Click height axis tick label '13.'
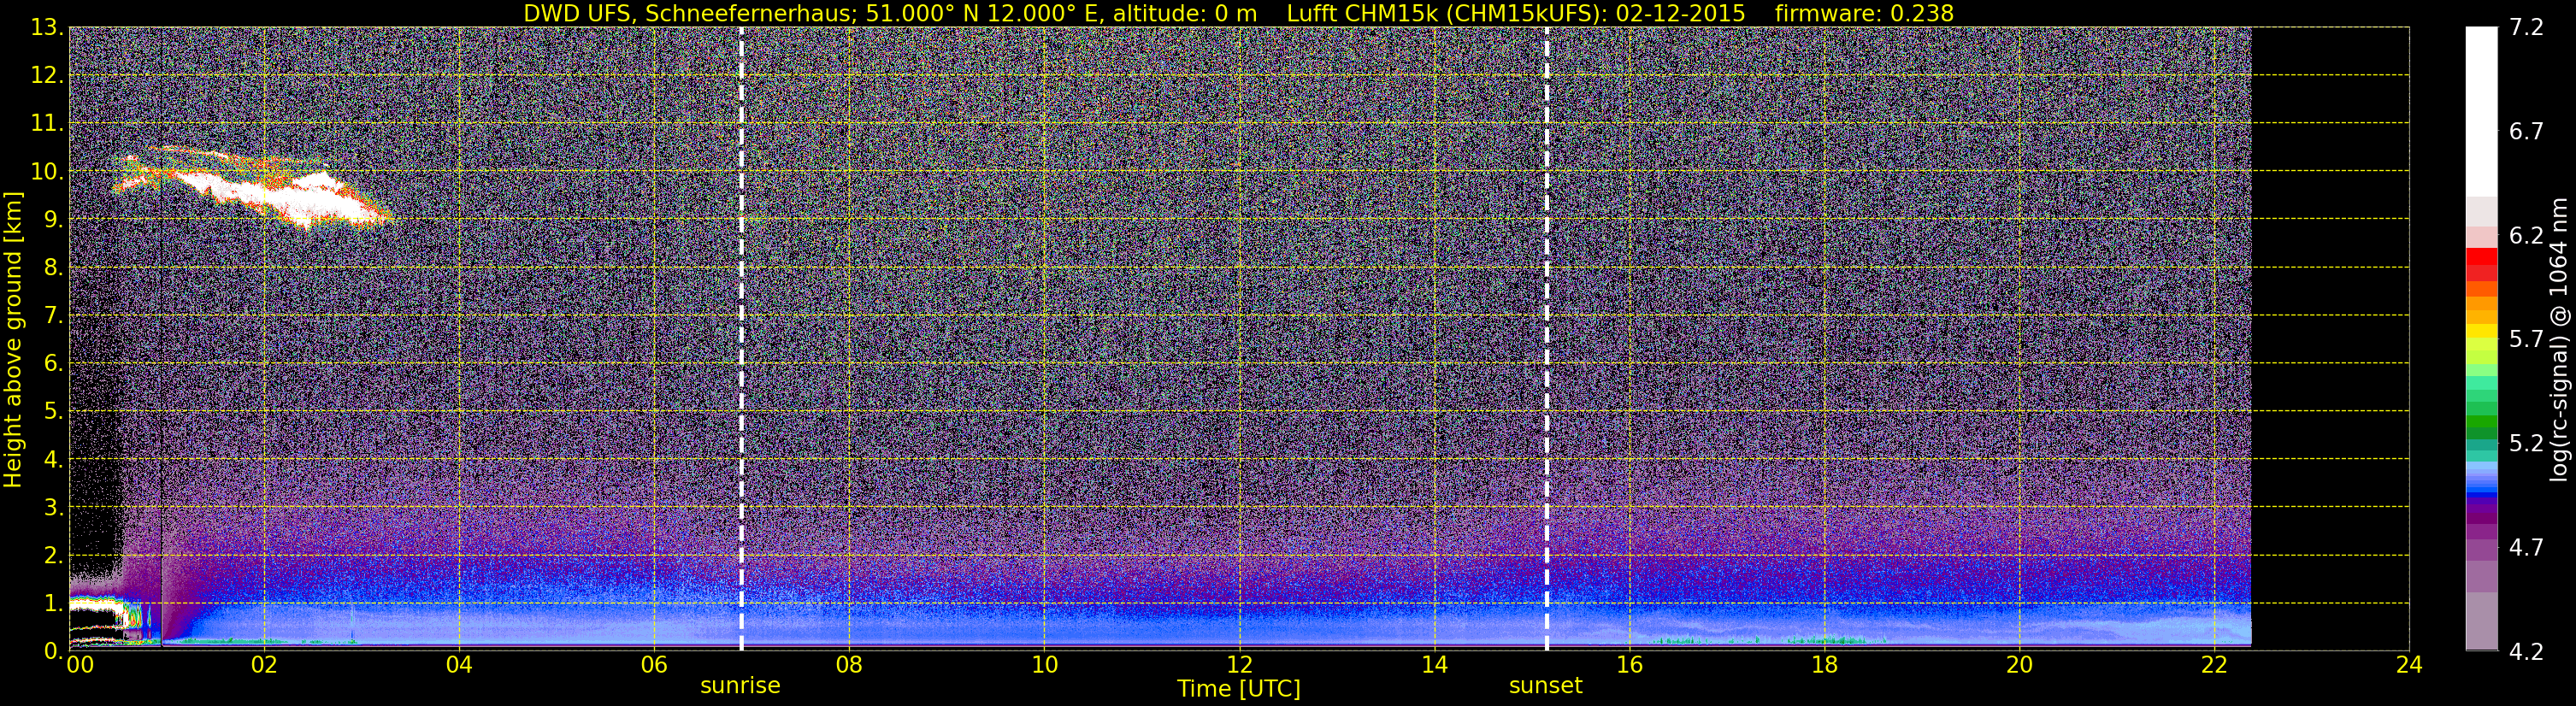The image size is (2576, 706). pos(46,27)
